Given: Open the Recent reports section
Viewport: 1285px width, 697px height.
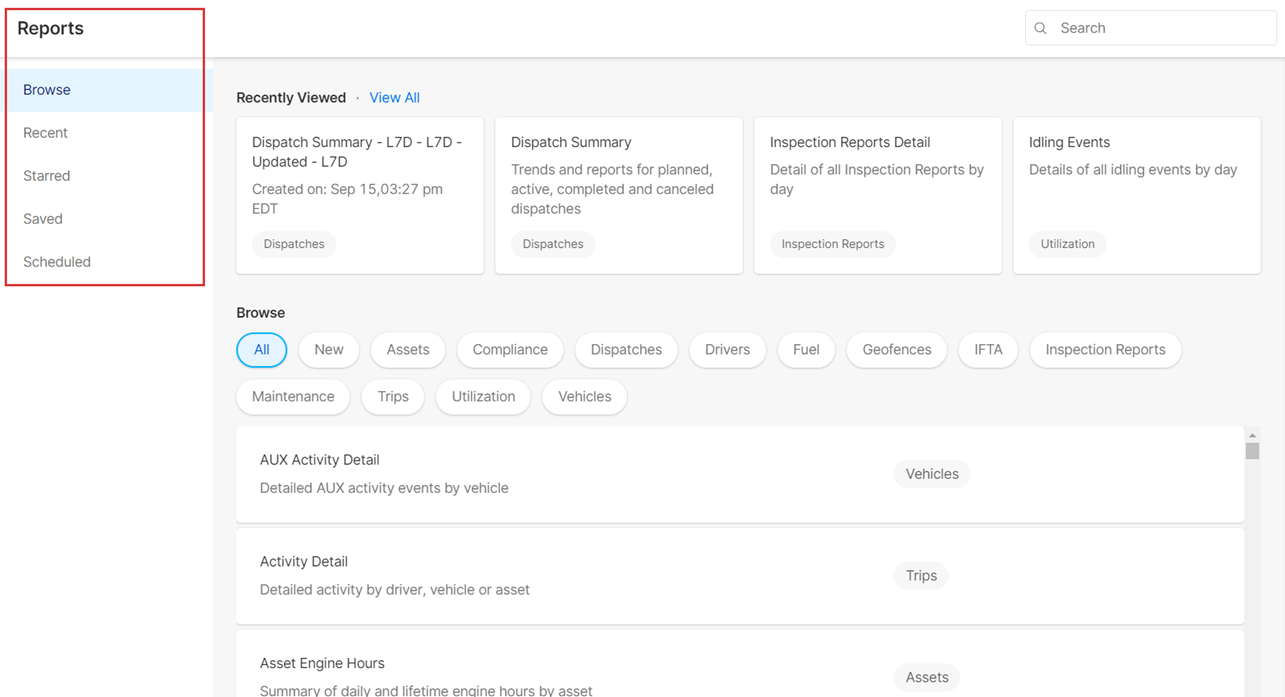Looking at the screenshot, I should 45,132.
